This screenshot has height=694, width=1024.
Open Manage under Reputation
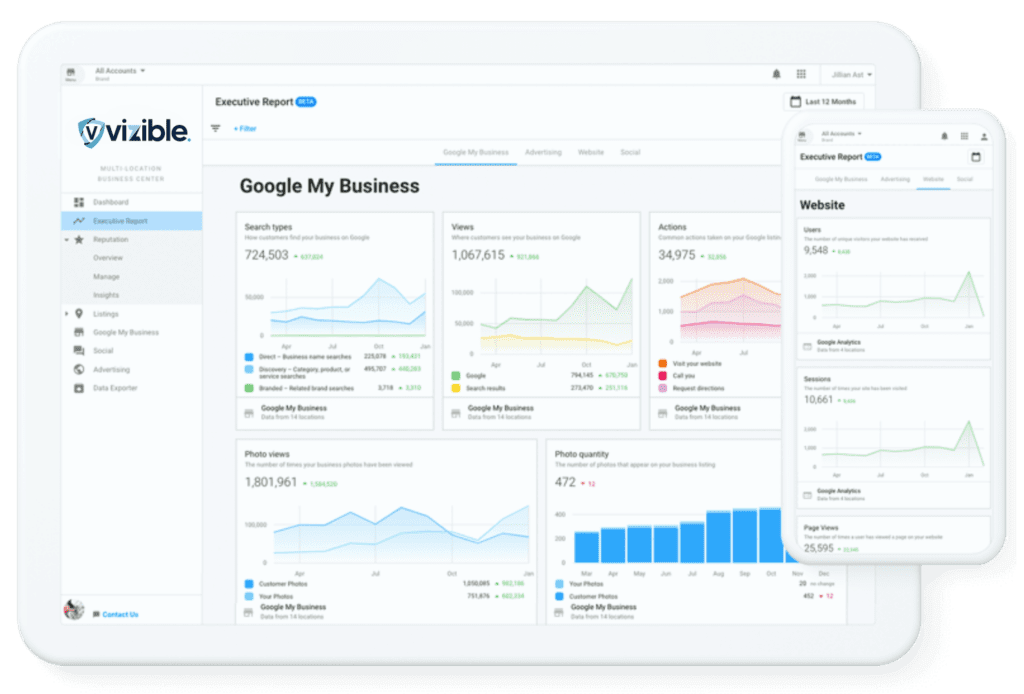pos(106,277)
